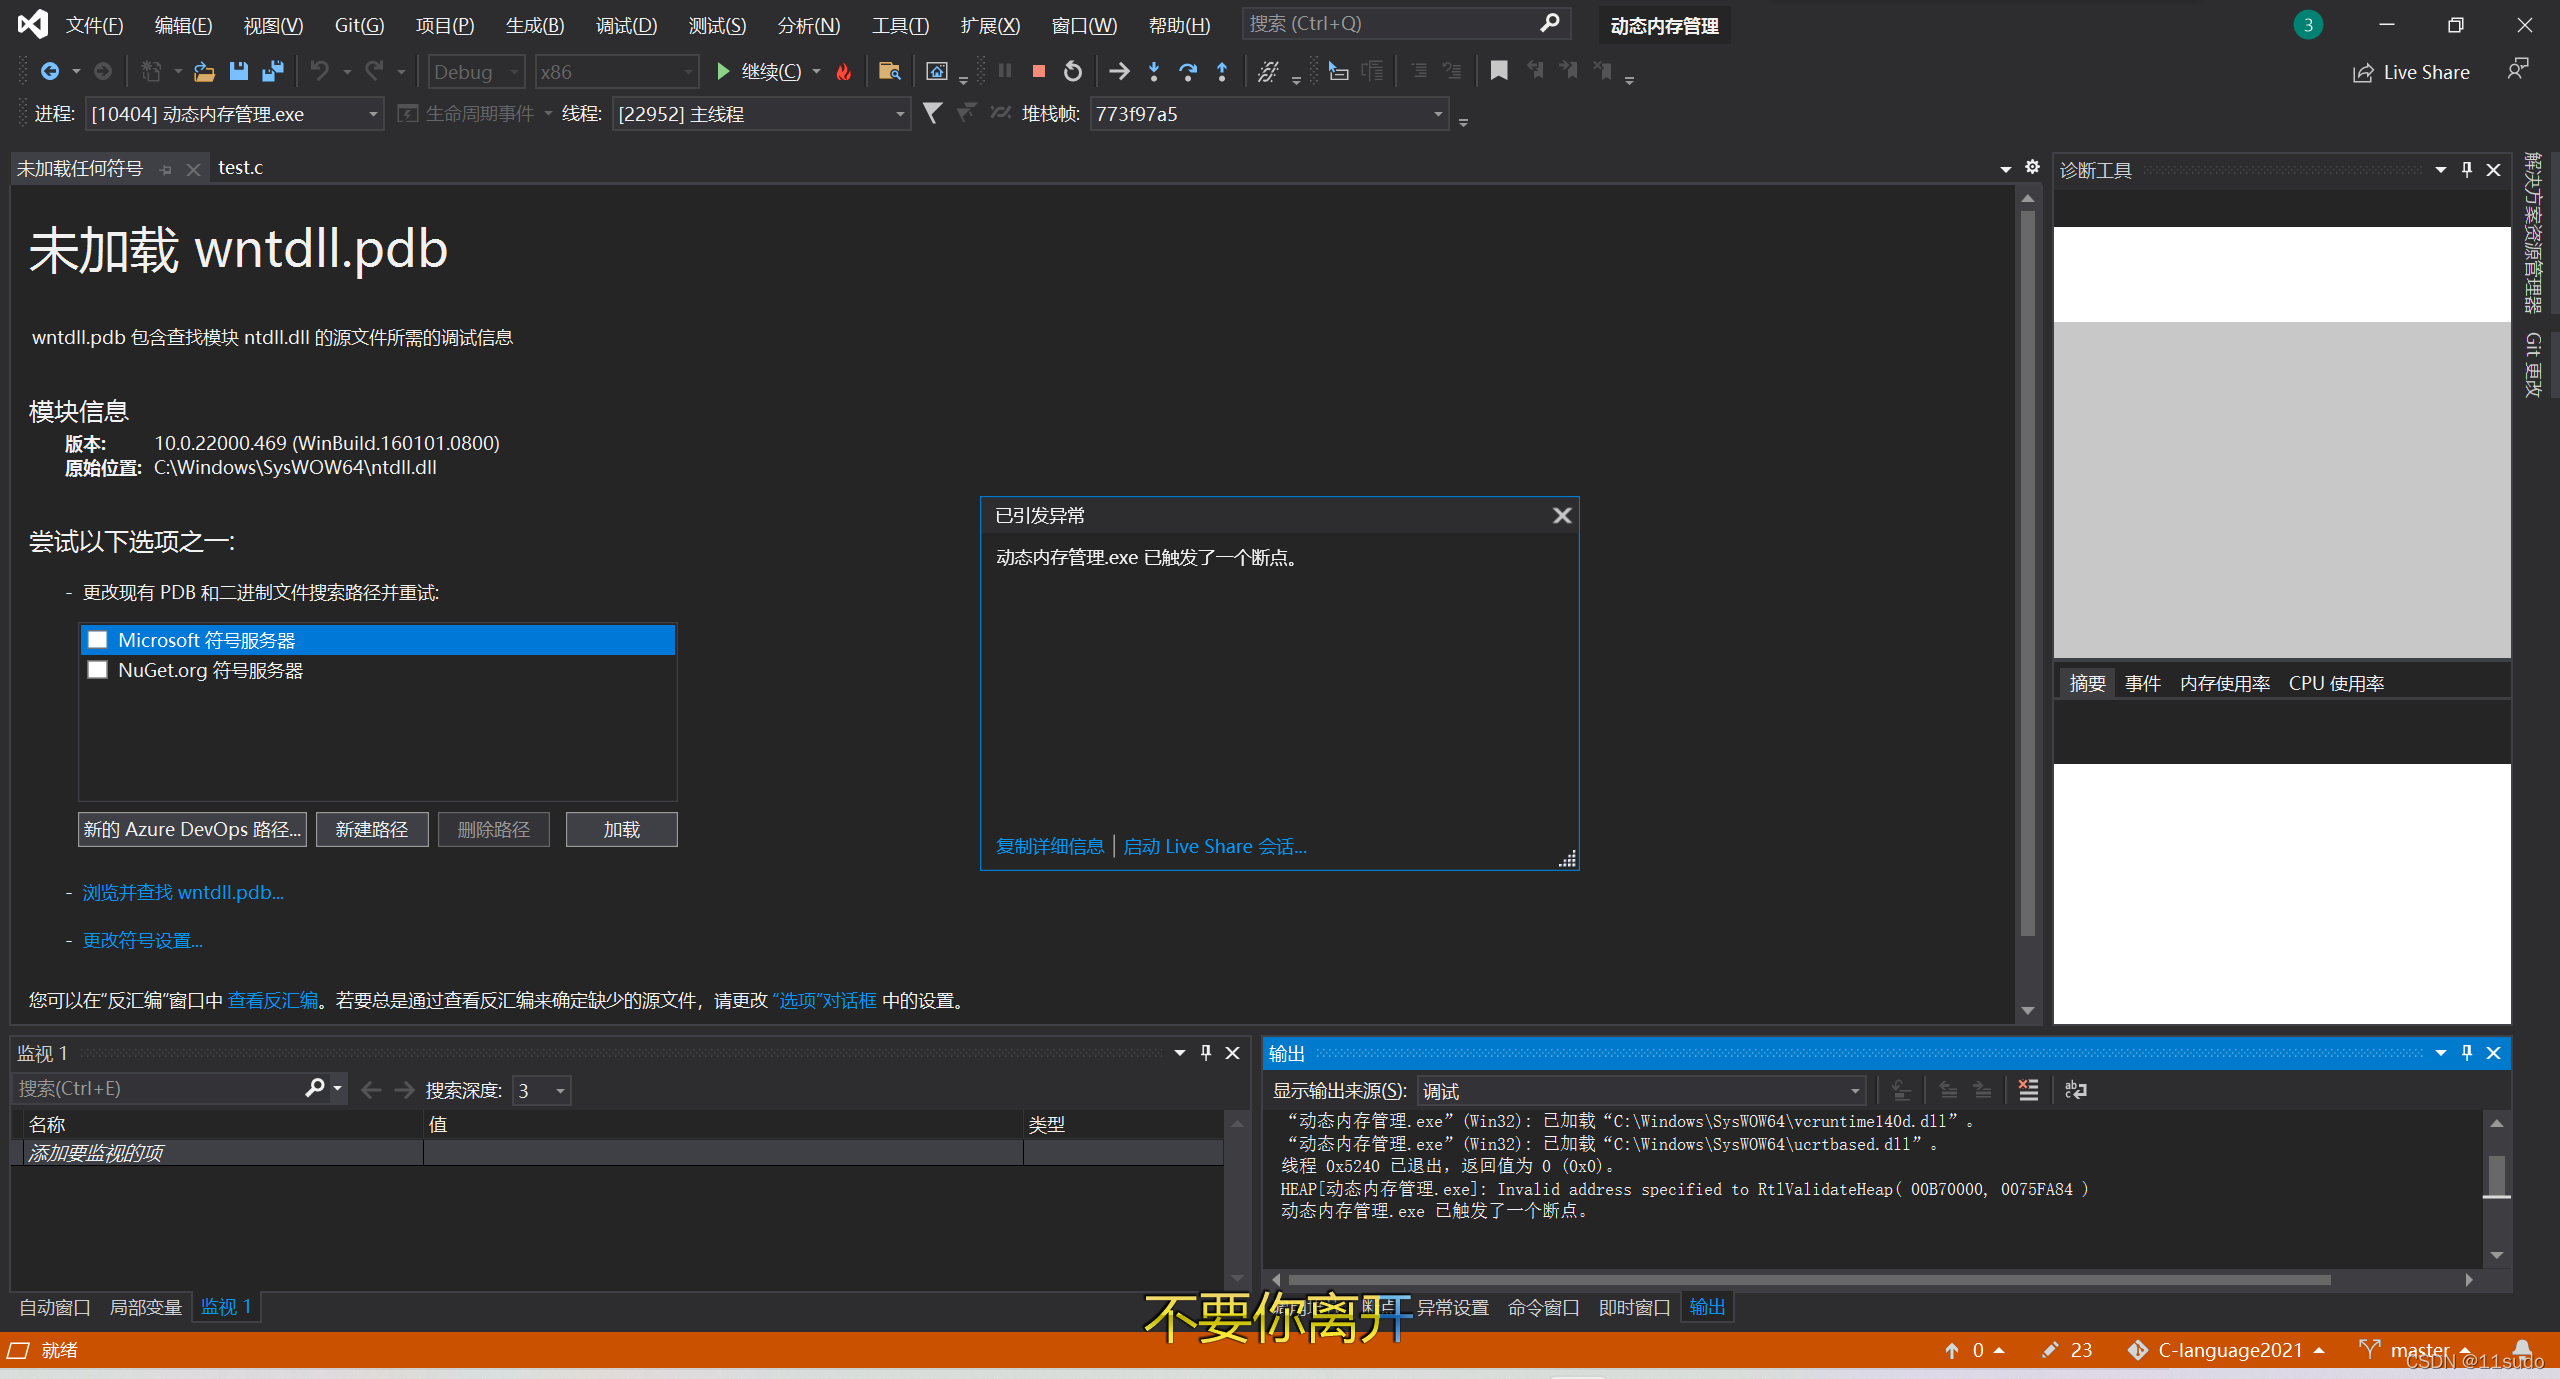Image resolution: width=2560 pixels, height=1379 pixels.
Task: Click the Stop Debugging red square icon
Action: pyautogui.click(x=1038, y=71)
